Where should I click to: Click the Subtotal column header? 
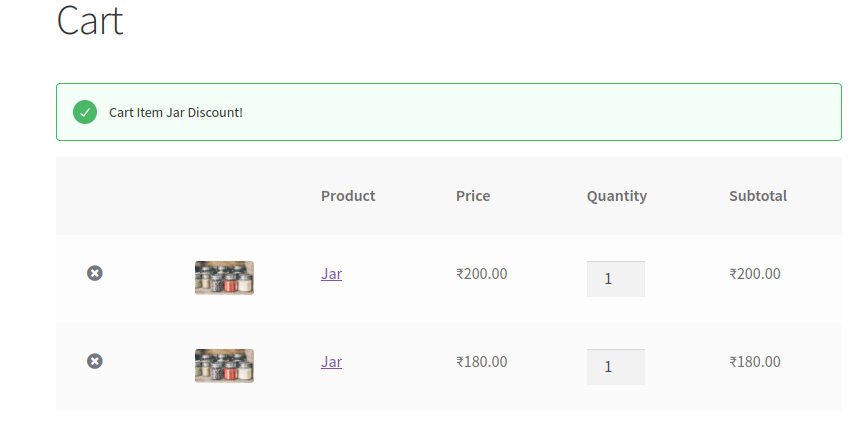click(758, 196)
